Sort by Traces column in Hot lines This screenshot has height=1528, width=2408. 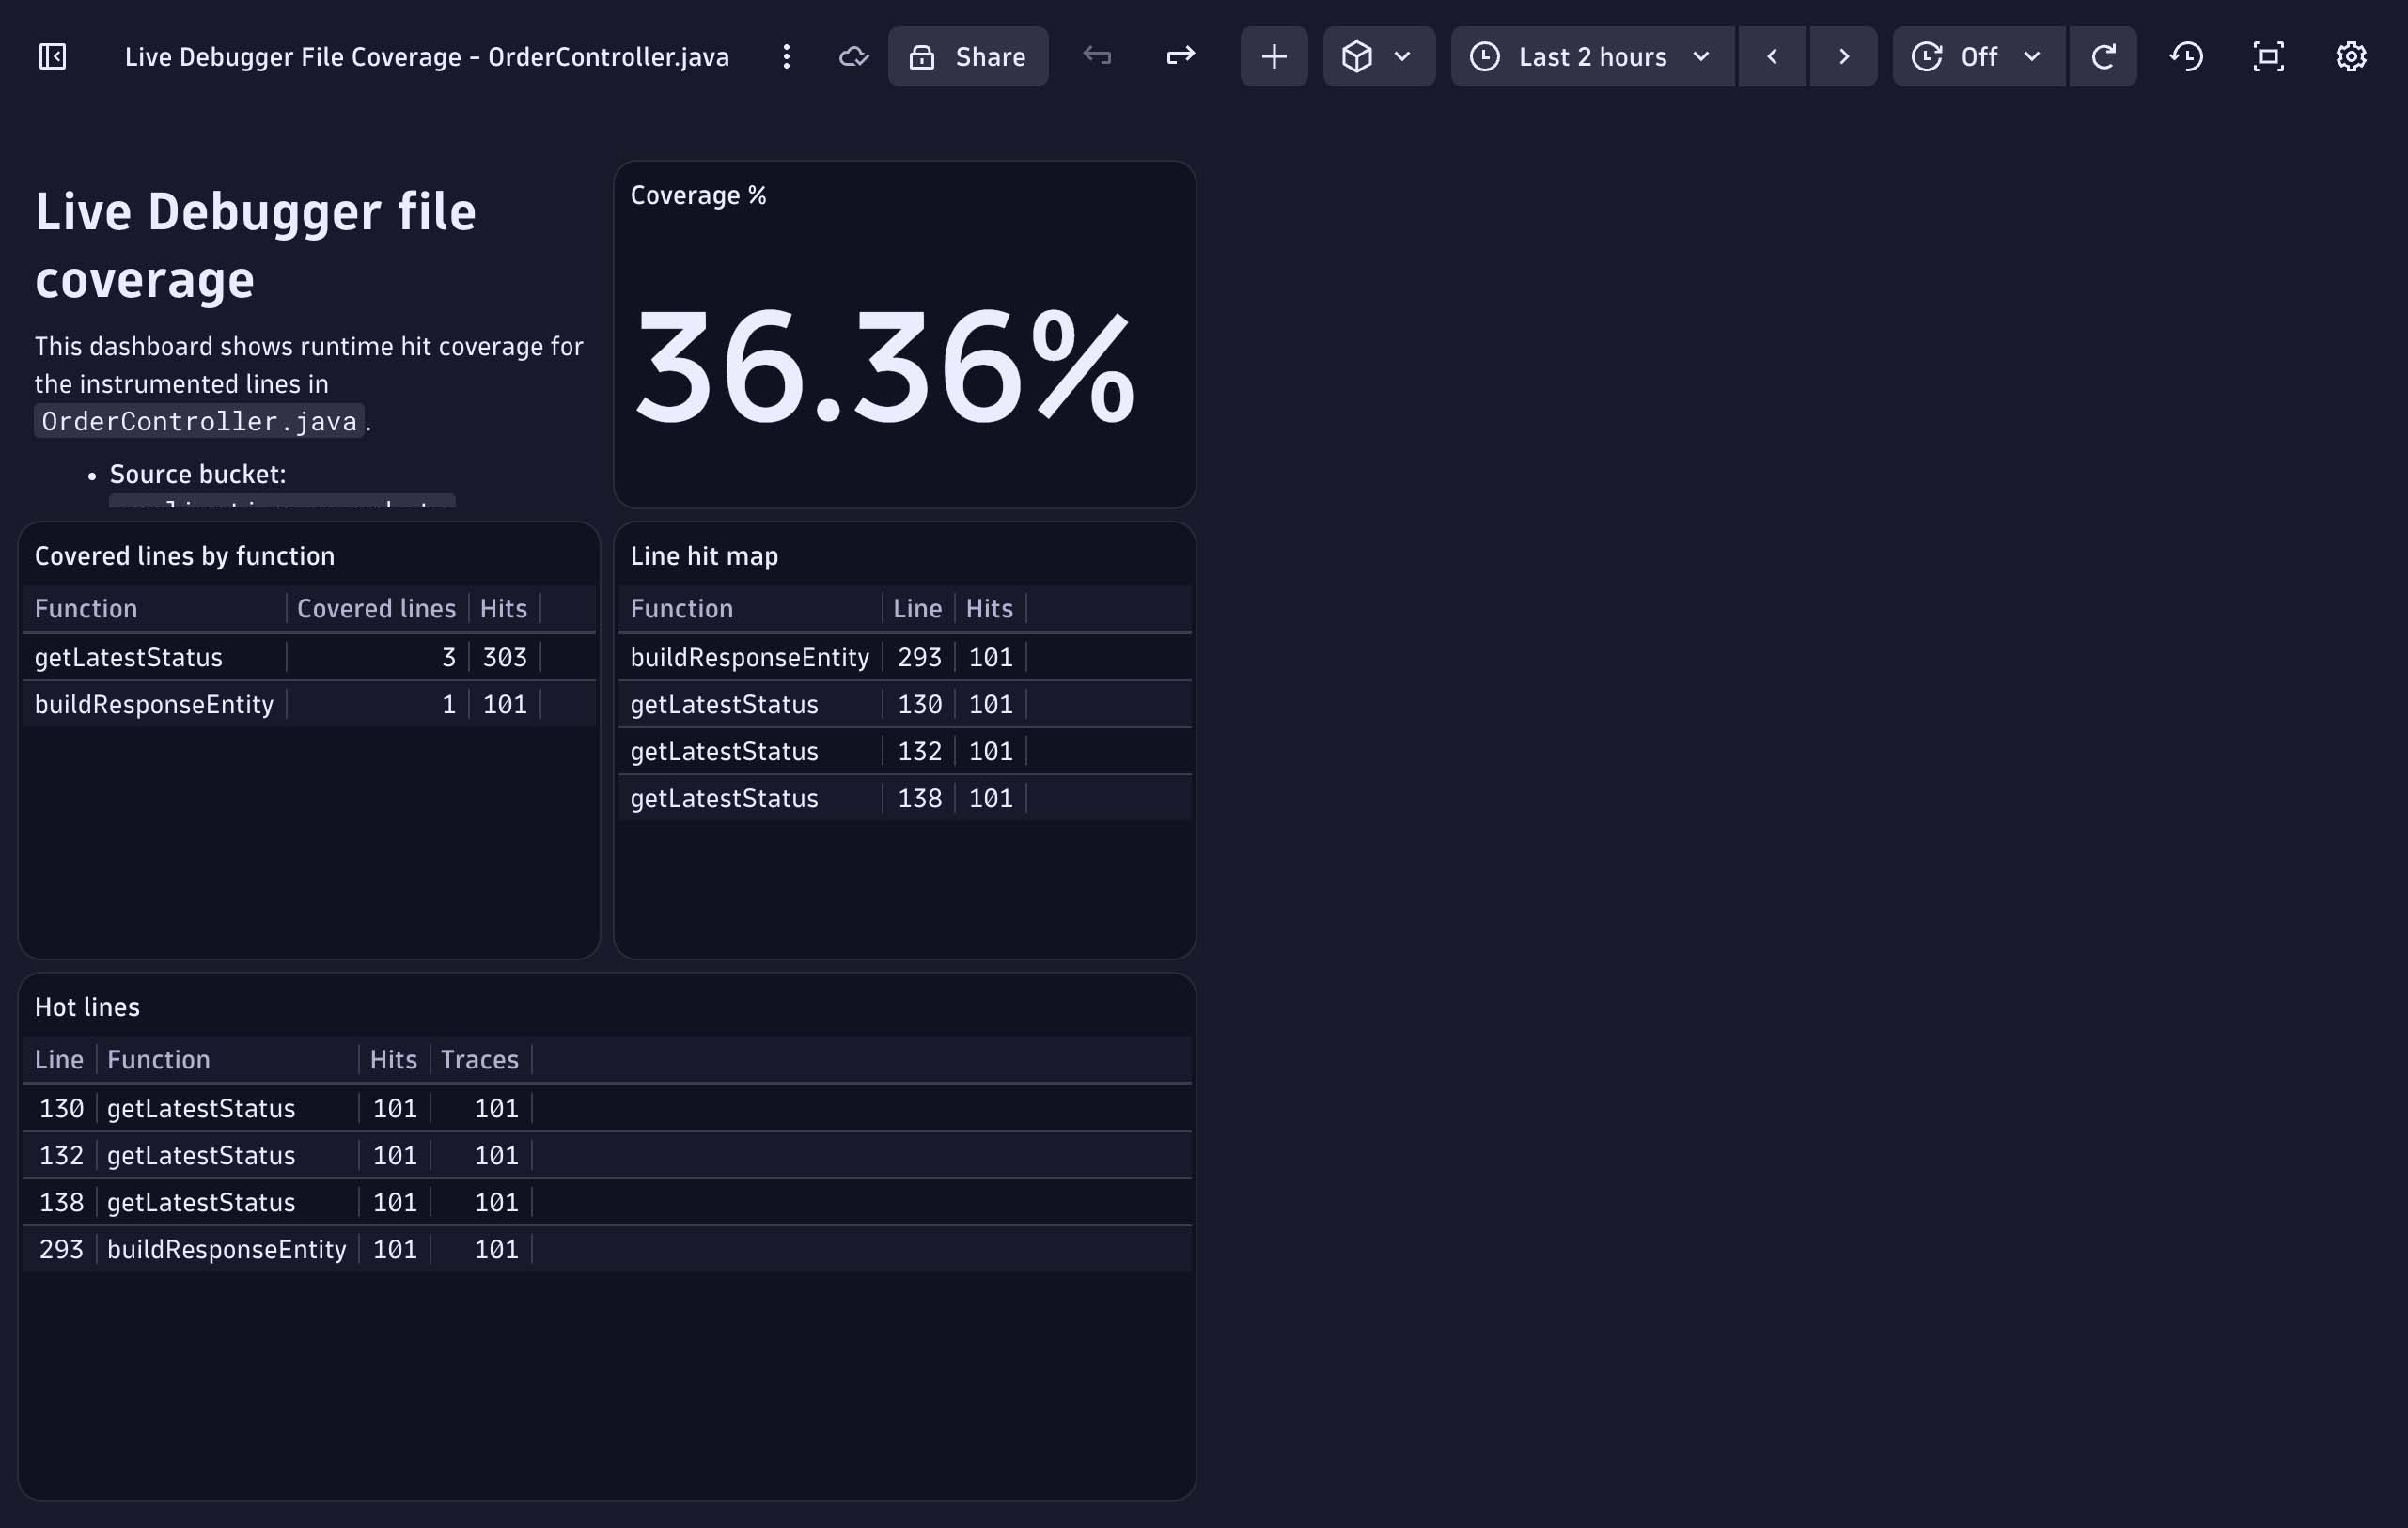point(479,1059)
